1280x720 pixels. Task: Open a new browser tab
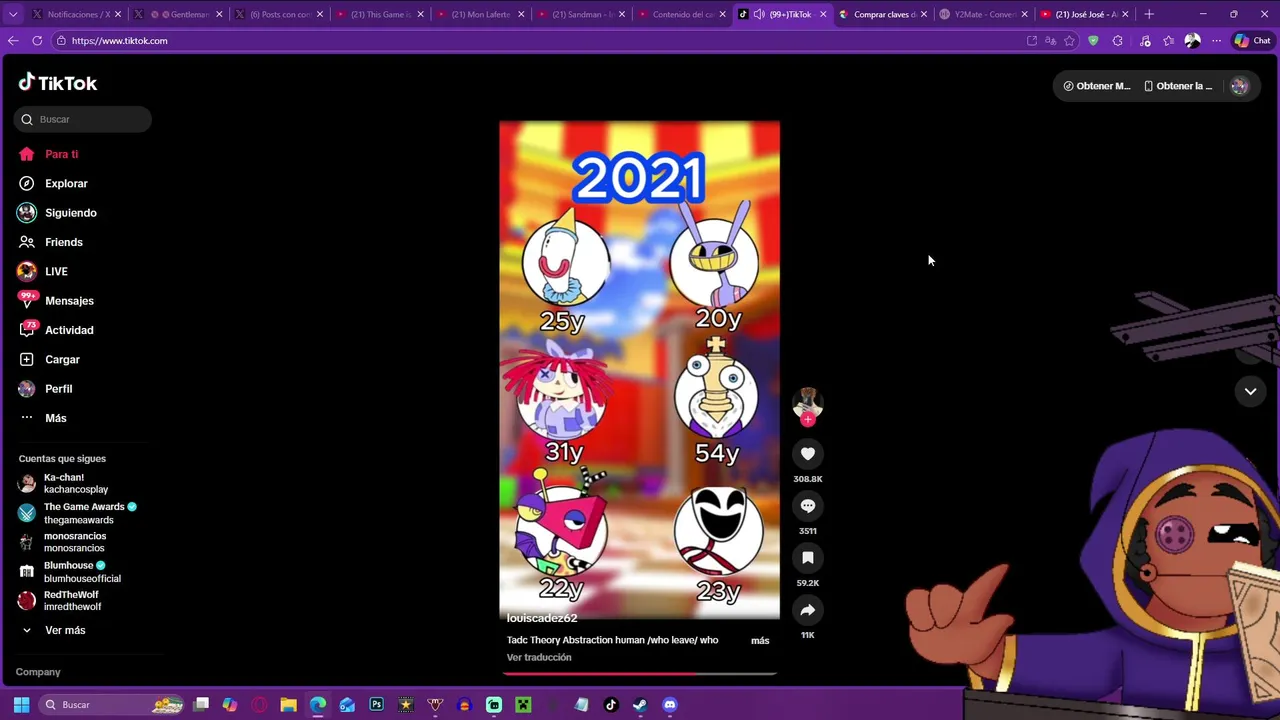1149,14
